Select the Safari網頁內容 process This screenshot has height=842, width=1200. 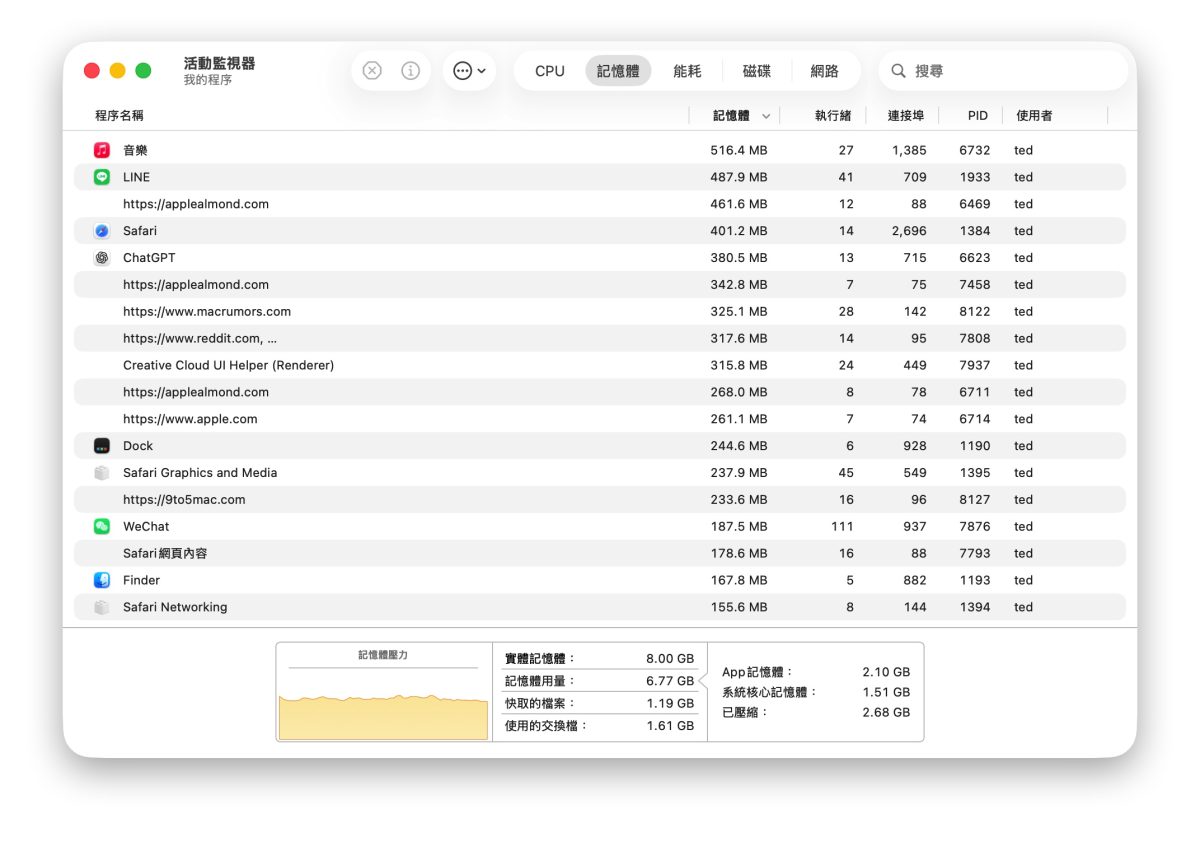point(165,553)
